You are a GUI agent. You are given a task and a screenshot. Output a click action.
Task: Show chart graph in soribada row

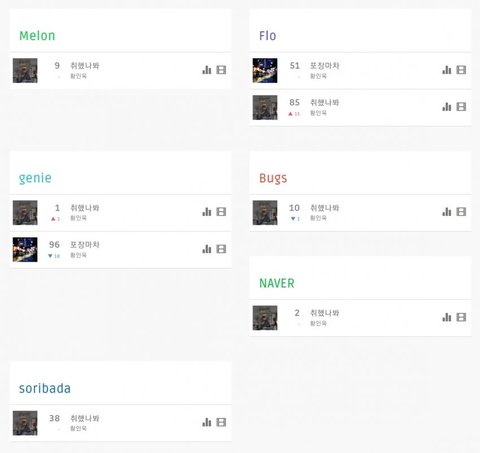click(x=207, y=422)
